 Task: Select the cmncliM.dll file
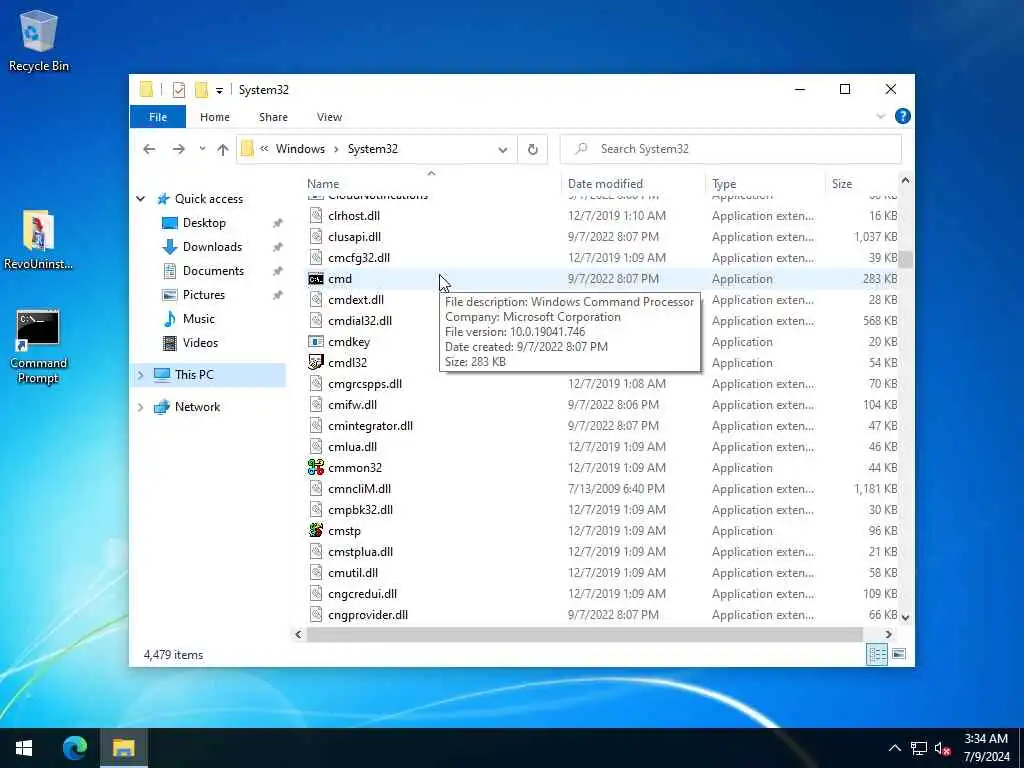pyautogui.click(x=359, y=488)
